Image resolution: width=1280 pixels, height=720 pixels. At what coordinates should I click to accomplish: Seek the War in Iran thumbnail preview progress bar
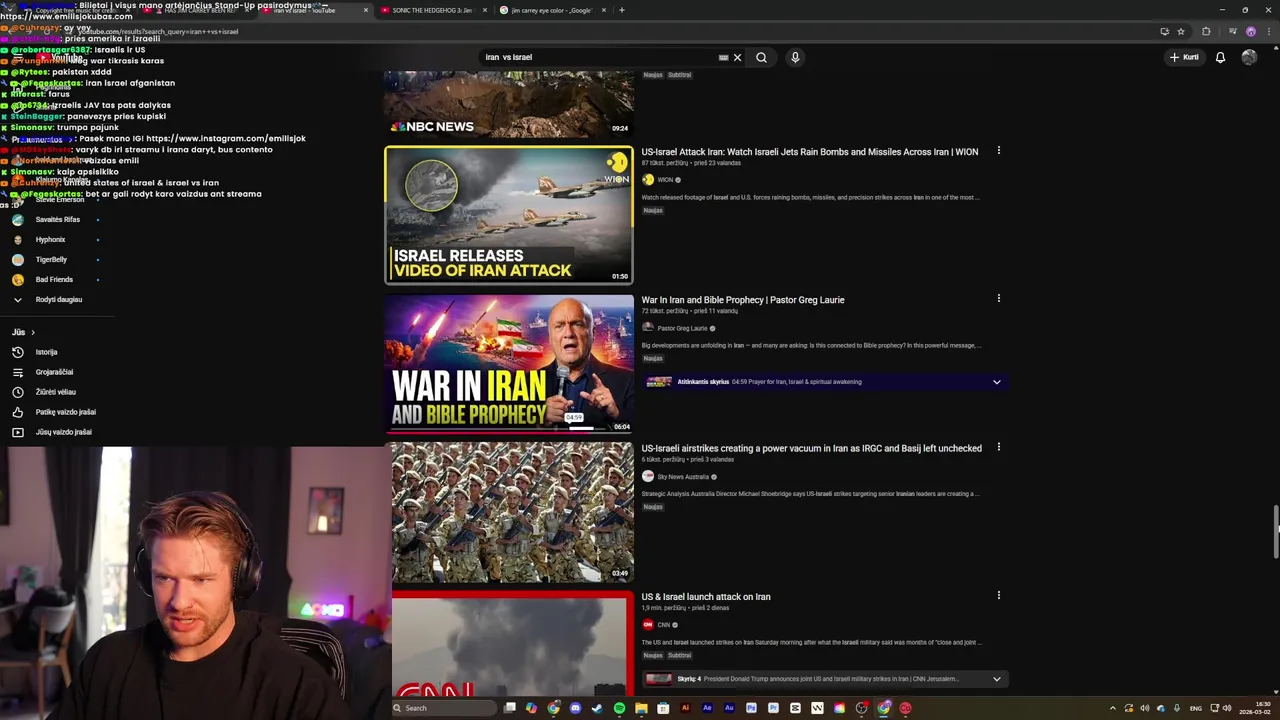[x=509, y=431]
